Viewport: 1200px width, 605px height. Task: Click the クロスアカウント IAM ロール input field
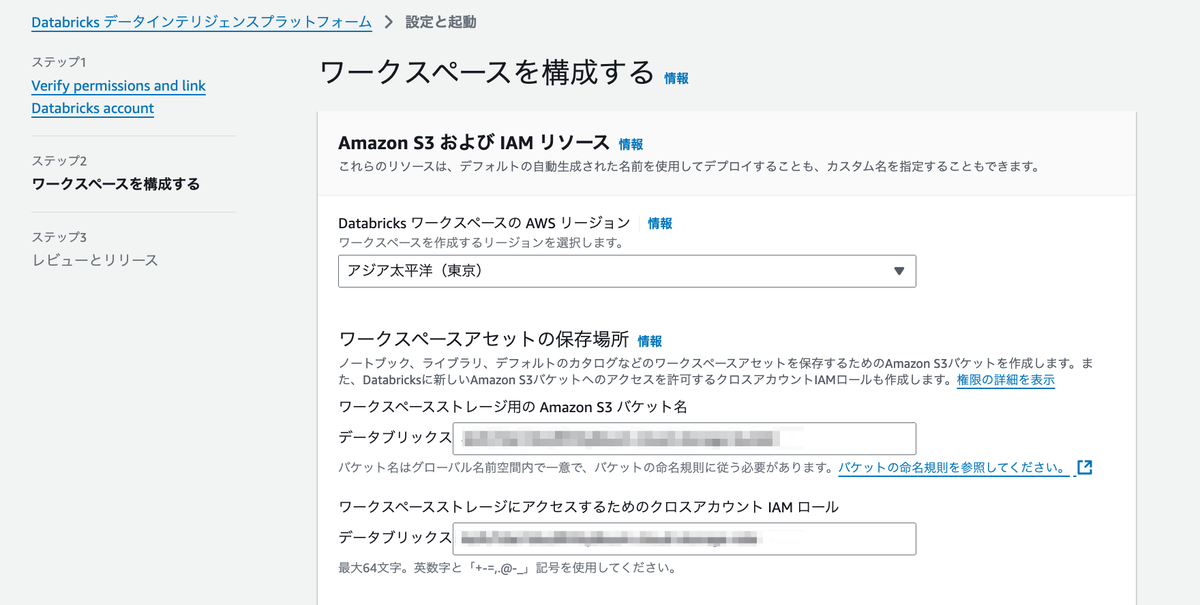tap(684, 539)
